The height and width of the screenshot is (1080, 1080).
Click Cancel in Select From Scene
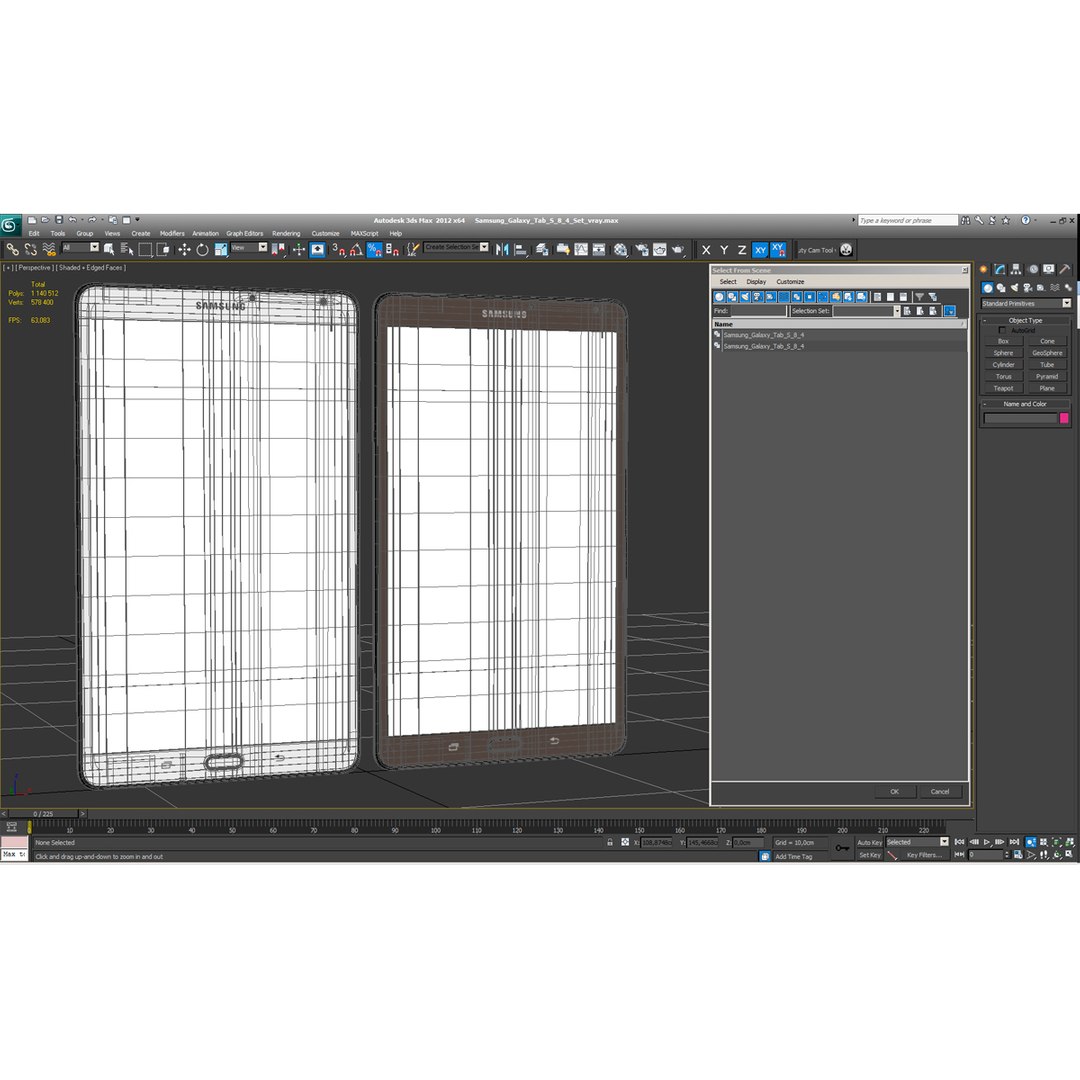pos(940,791)
